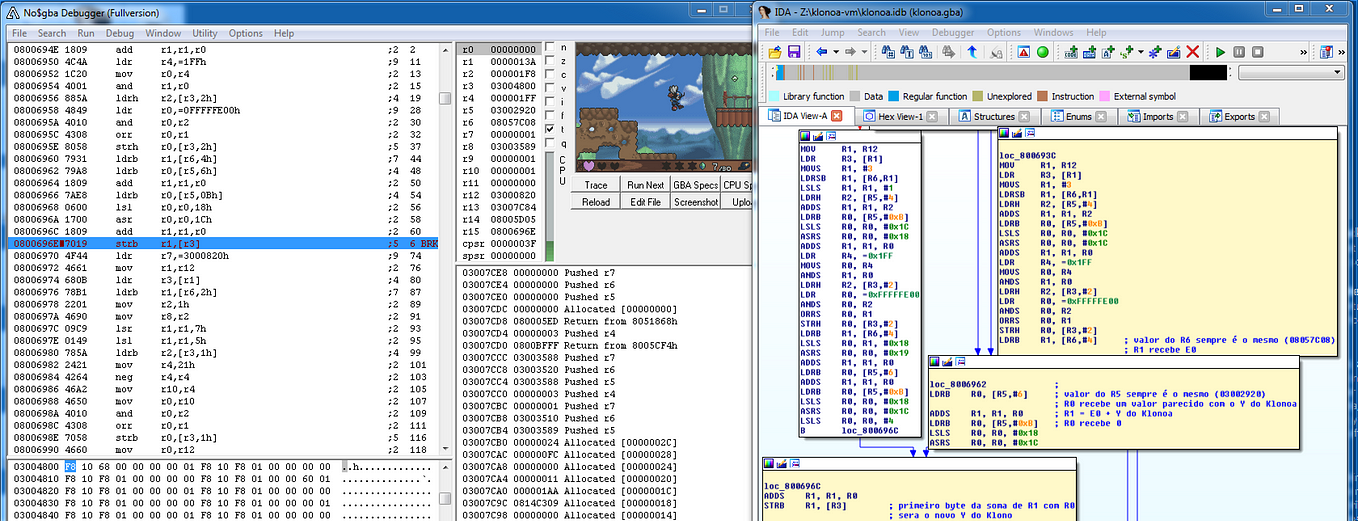The height and width of the screenshot is (521, 1358).
Task: Click the red X delete icon in IDA
Action: [1193, 51]
